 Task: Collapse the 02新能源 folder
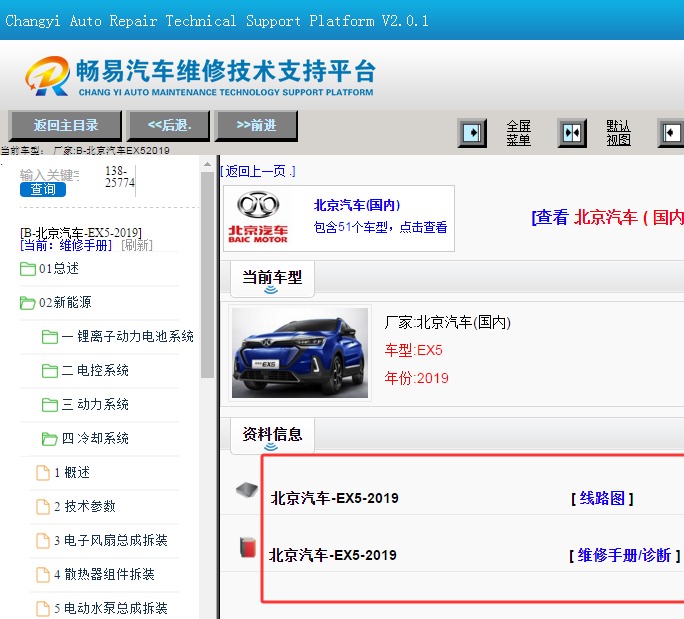tap(56, 302)
